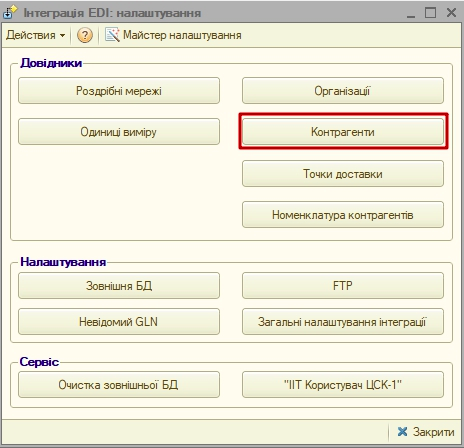Open "ІІТ Користувач ЦСК-1" service
464x448 pixels.
tap(343, 385)
